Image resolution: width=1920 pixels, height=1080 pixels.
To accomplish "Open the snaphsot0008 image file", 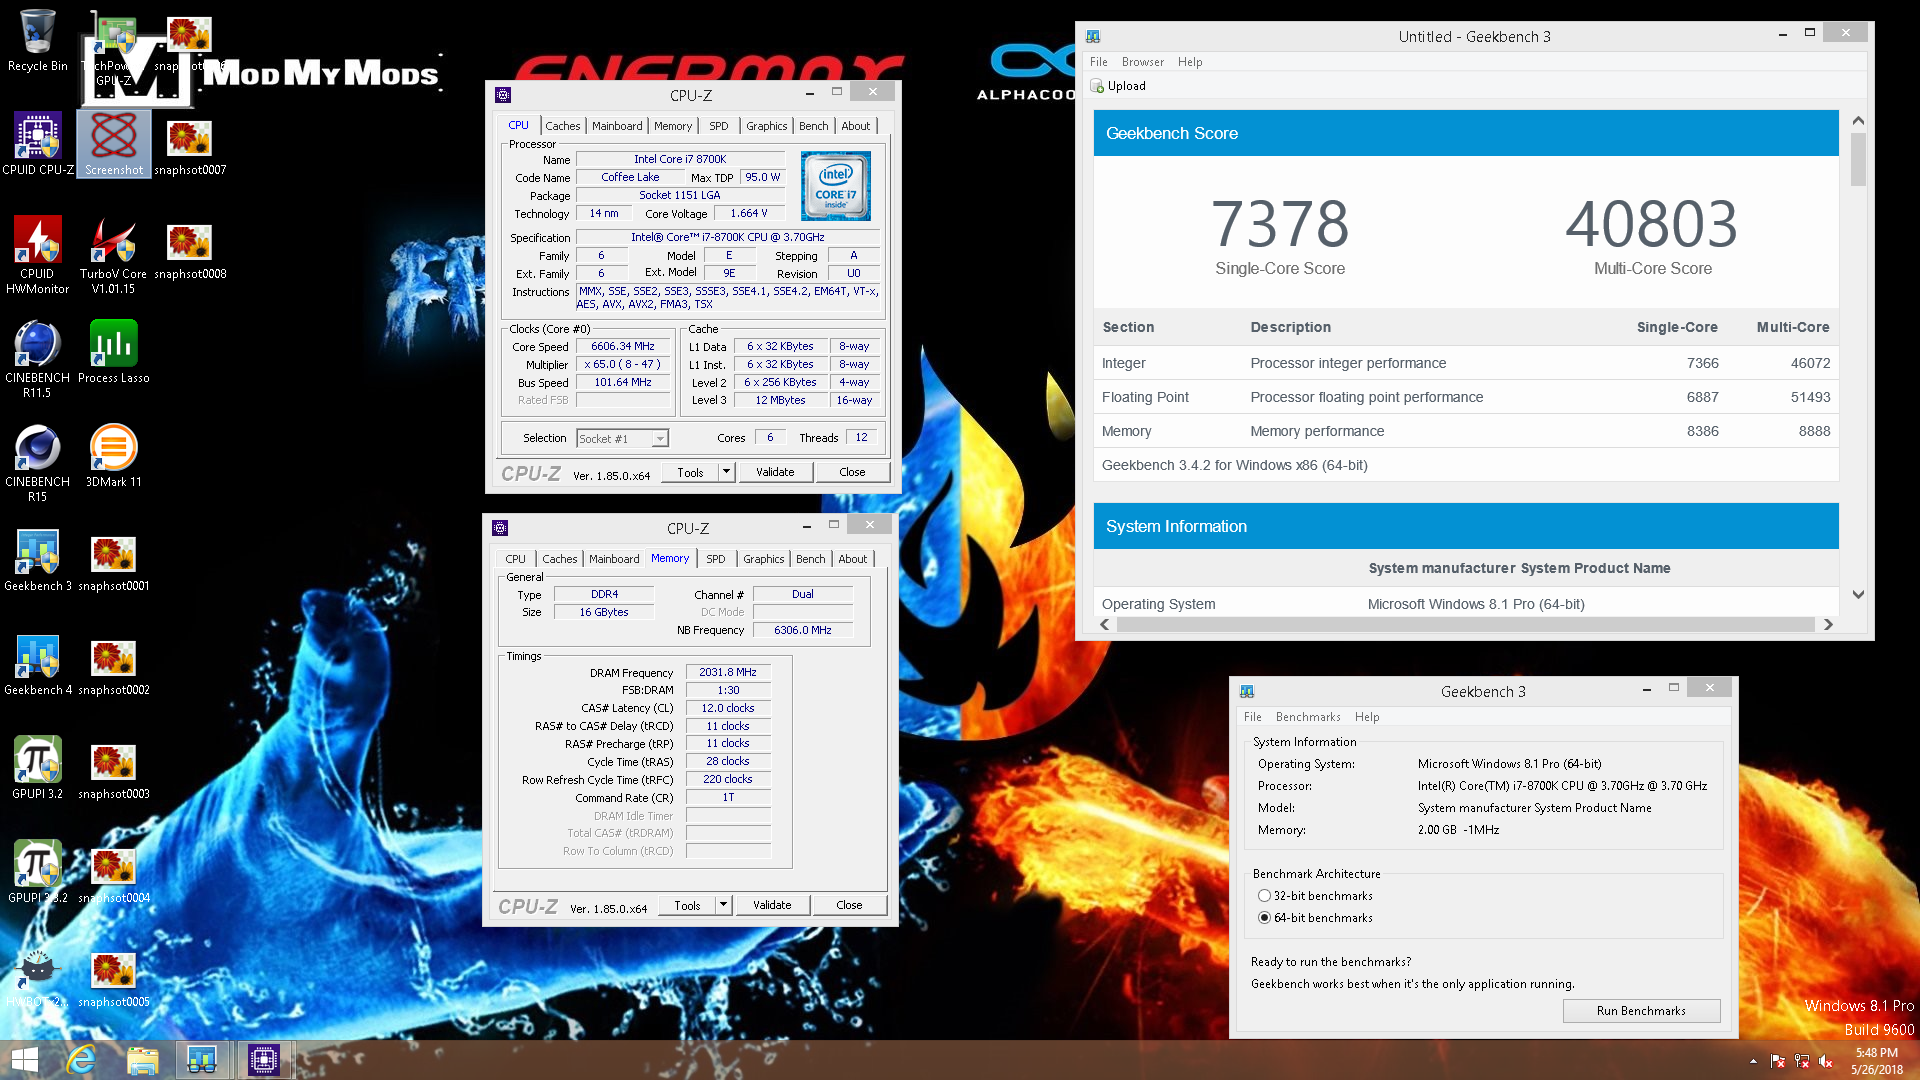I will click(x=190, y=250).
